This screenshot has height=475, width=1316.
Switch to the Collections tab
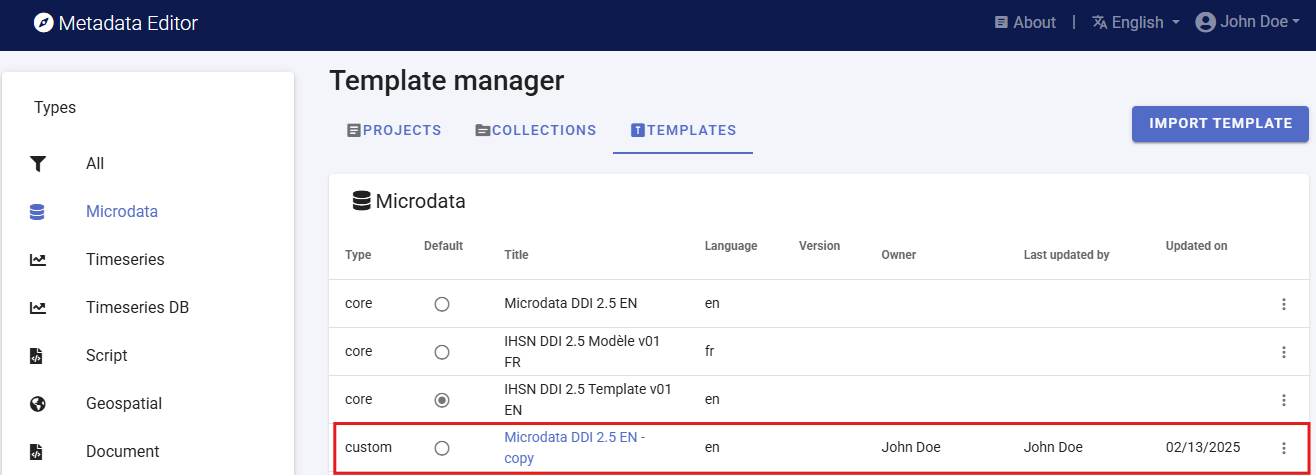[536, 130]
